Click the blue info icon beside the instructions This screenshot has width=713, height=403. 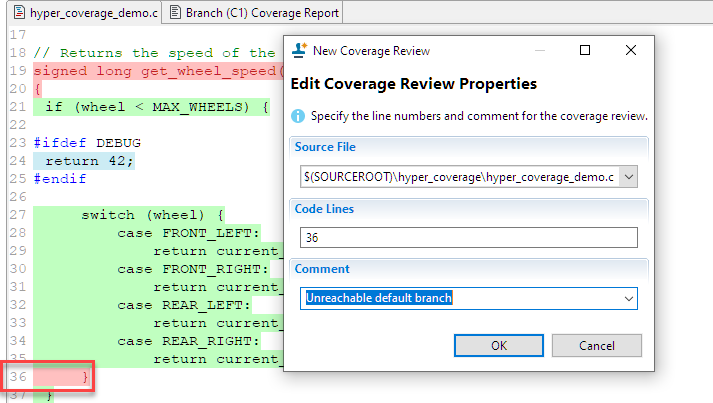298,116
